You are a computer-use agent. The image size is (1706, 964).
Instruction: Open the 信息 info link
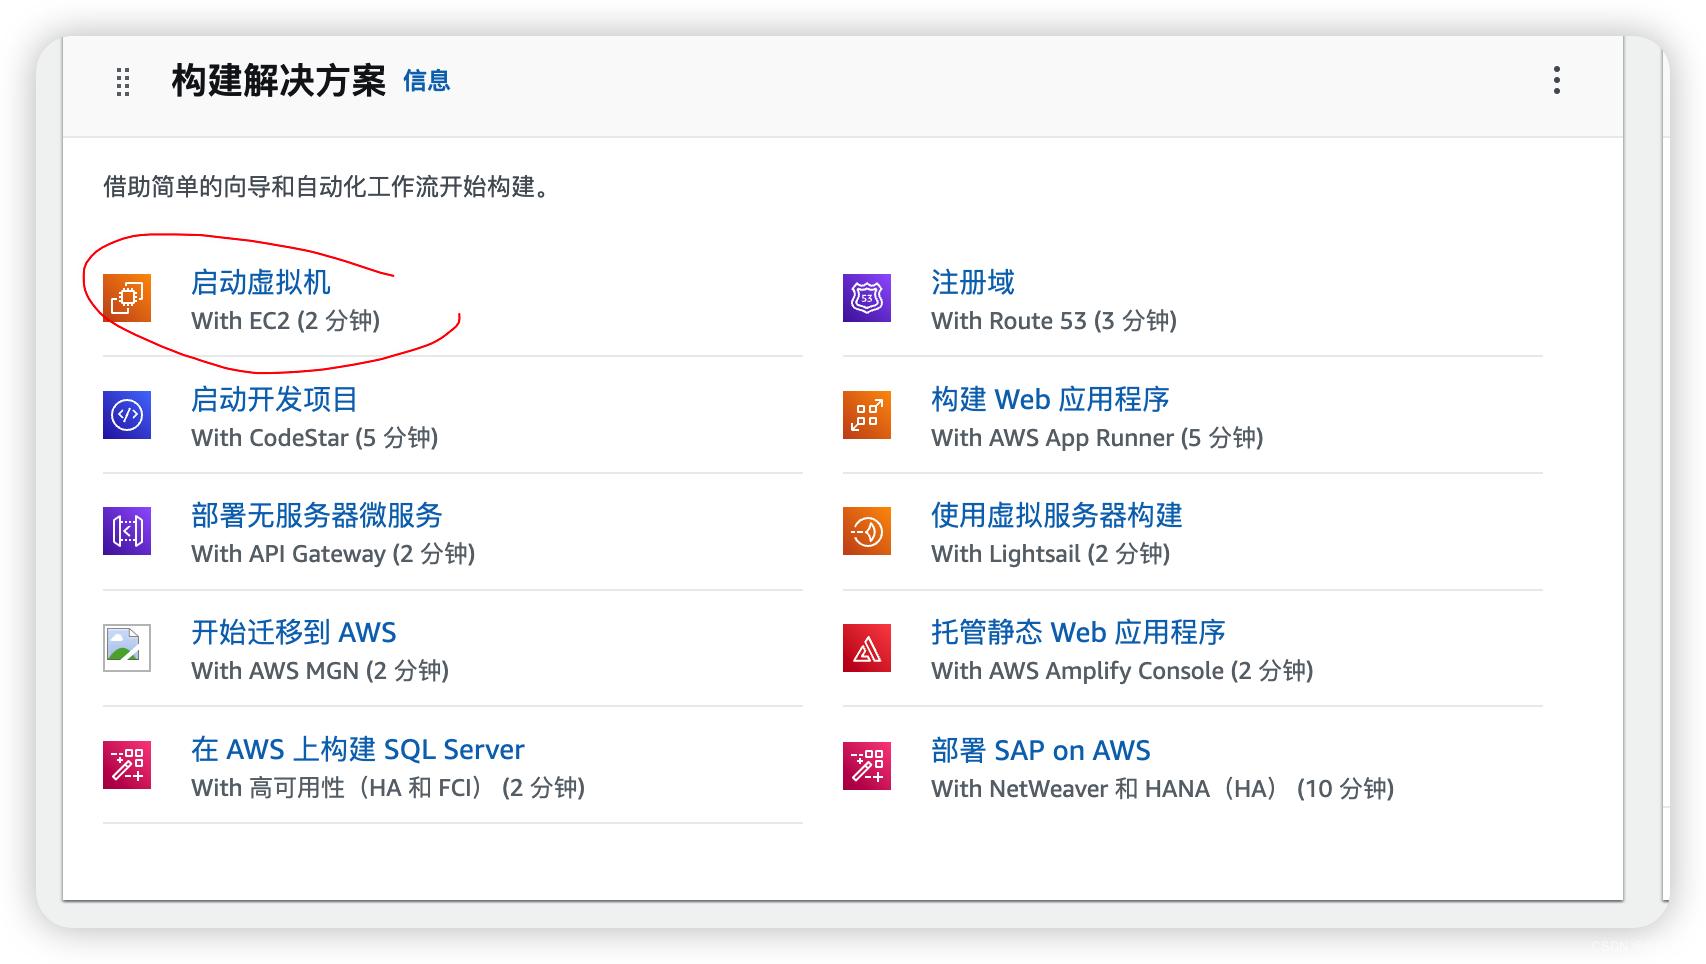pos(427,81)
